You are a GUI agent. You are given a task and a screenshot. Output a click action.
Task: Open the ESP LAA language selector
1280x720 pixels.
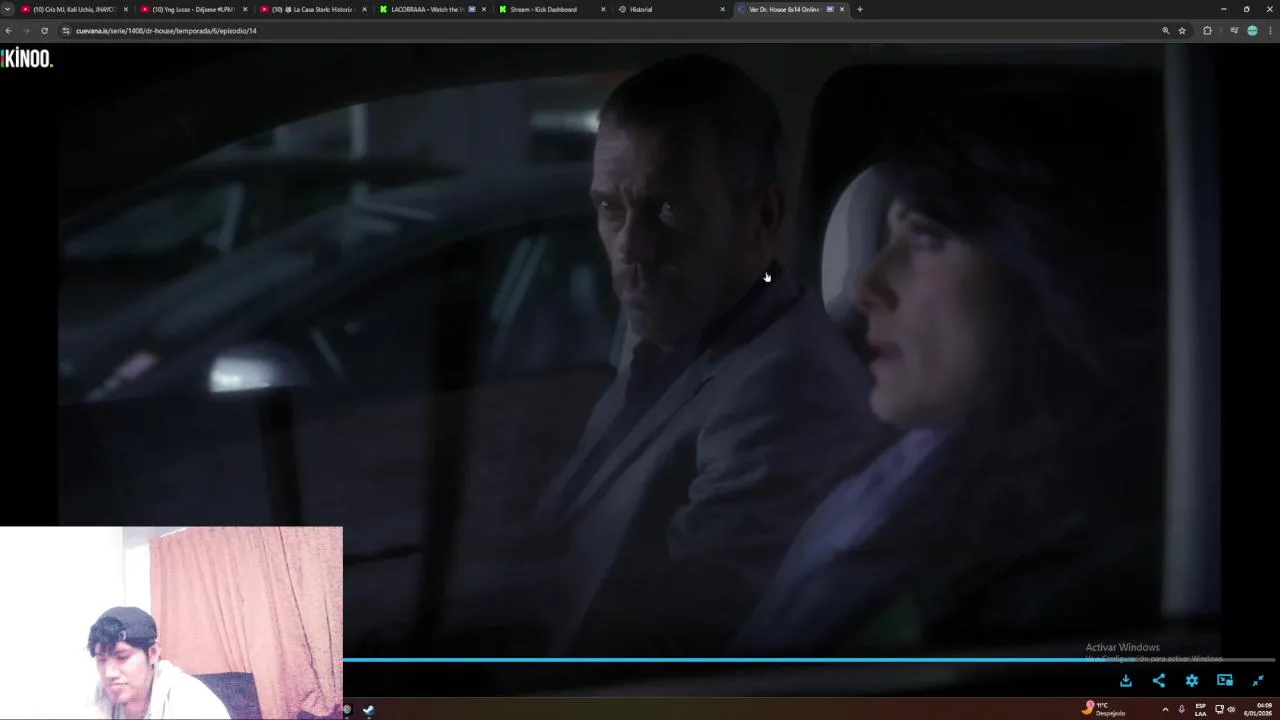[1201, 709]
